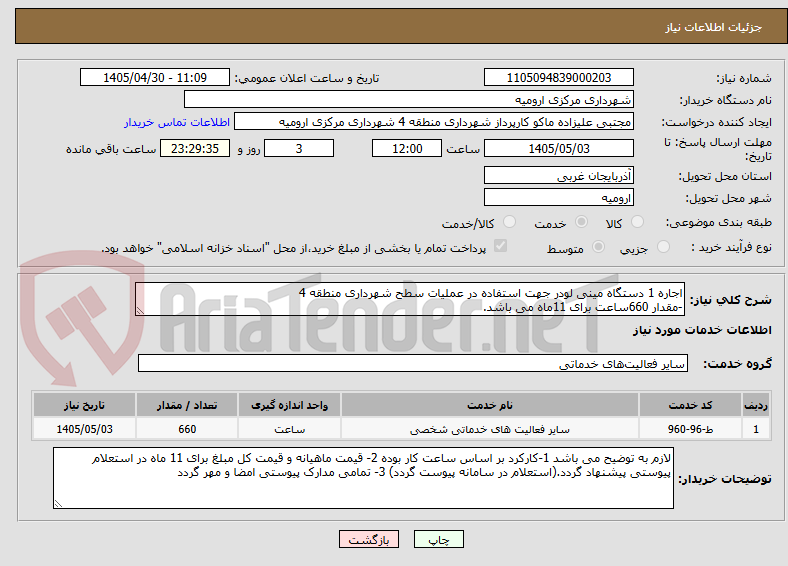Click the بازگشت (back) button
The image size is (788, 566).
[369, 539]
